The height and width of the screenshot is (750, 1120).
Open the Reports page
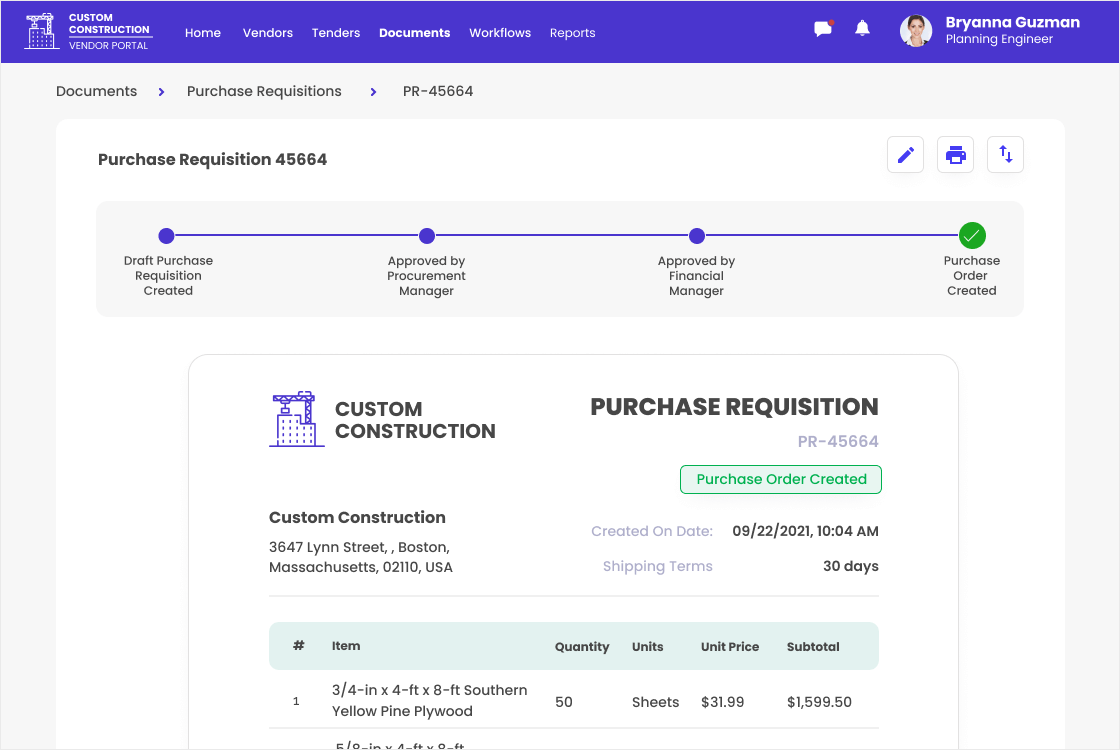[x=572, y=33]
